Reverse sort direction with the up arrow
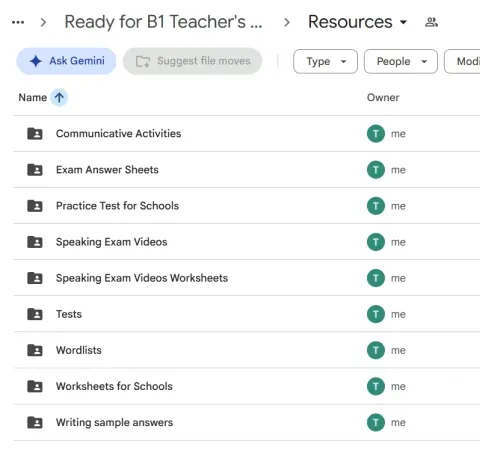The height and width of the screenshot is (473, 480). [59, 98]
